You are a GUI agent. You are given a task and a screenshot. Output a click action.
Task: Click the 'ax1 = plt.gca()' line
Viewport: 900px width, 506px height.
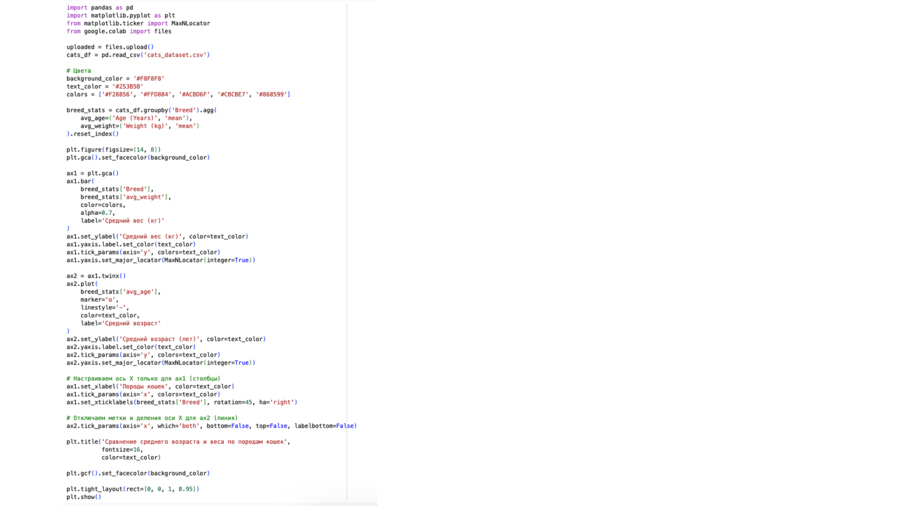[92, 173]
